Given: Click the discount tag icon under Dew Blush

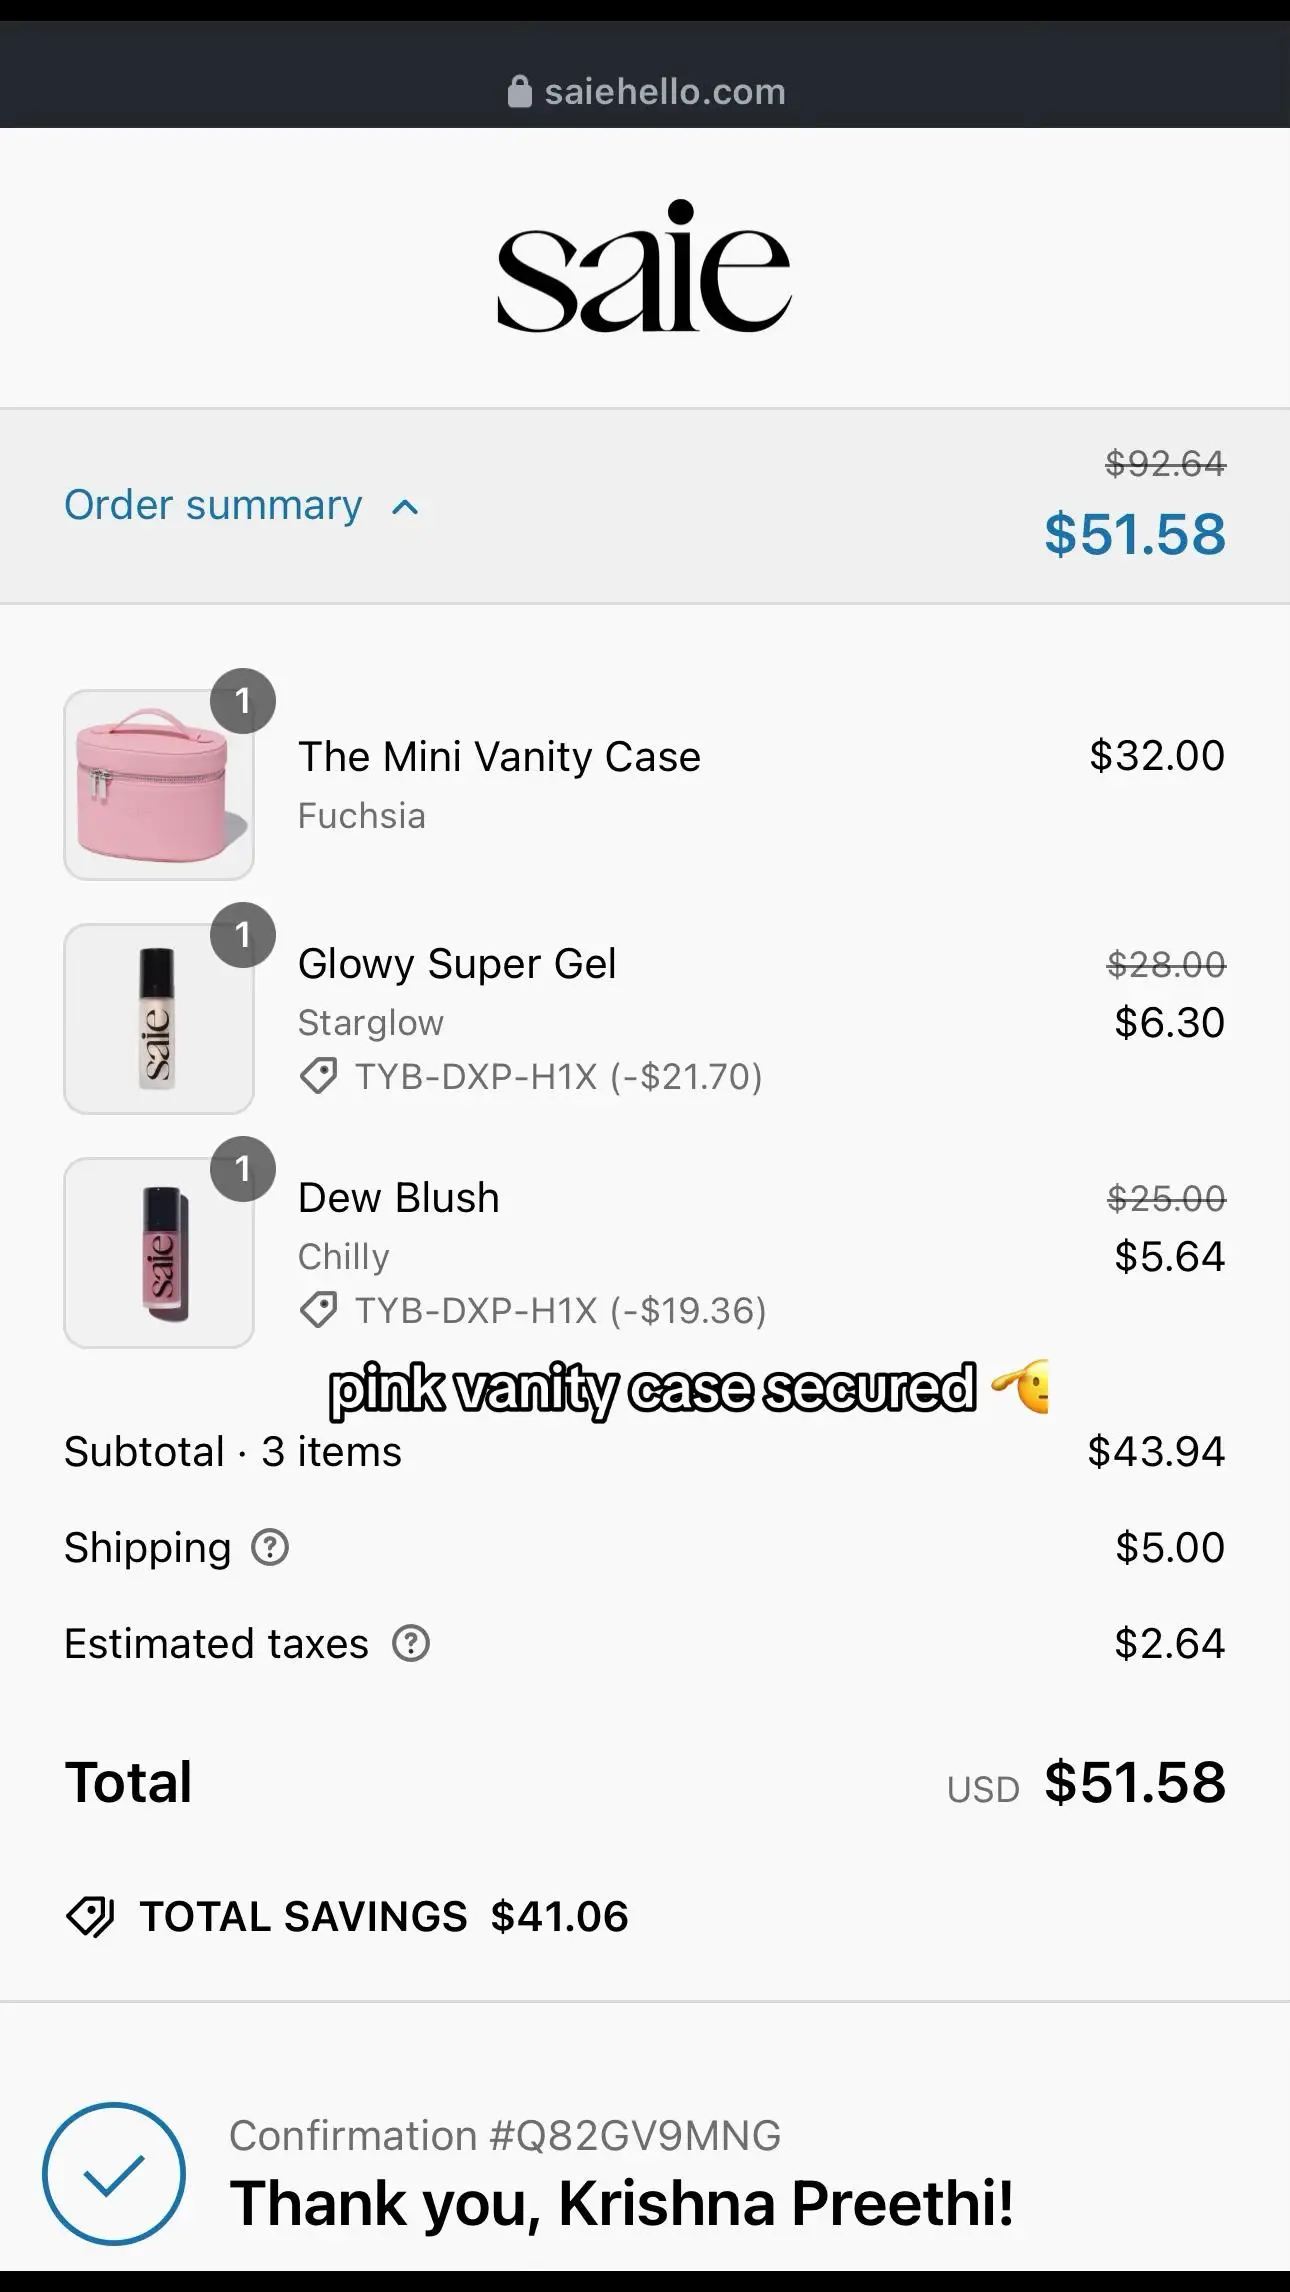Looking at the screenshot, I should 319,1311.
